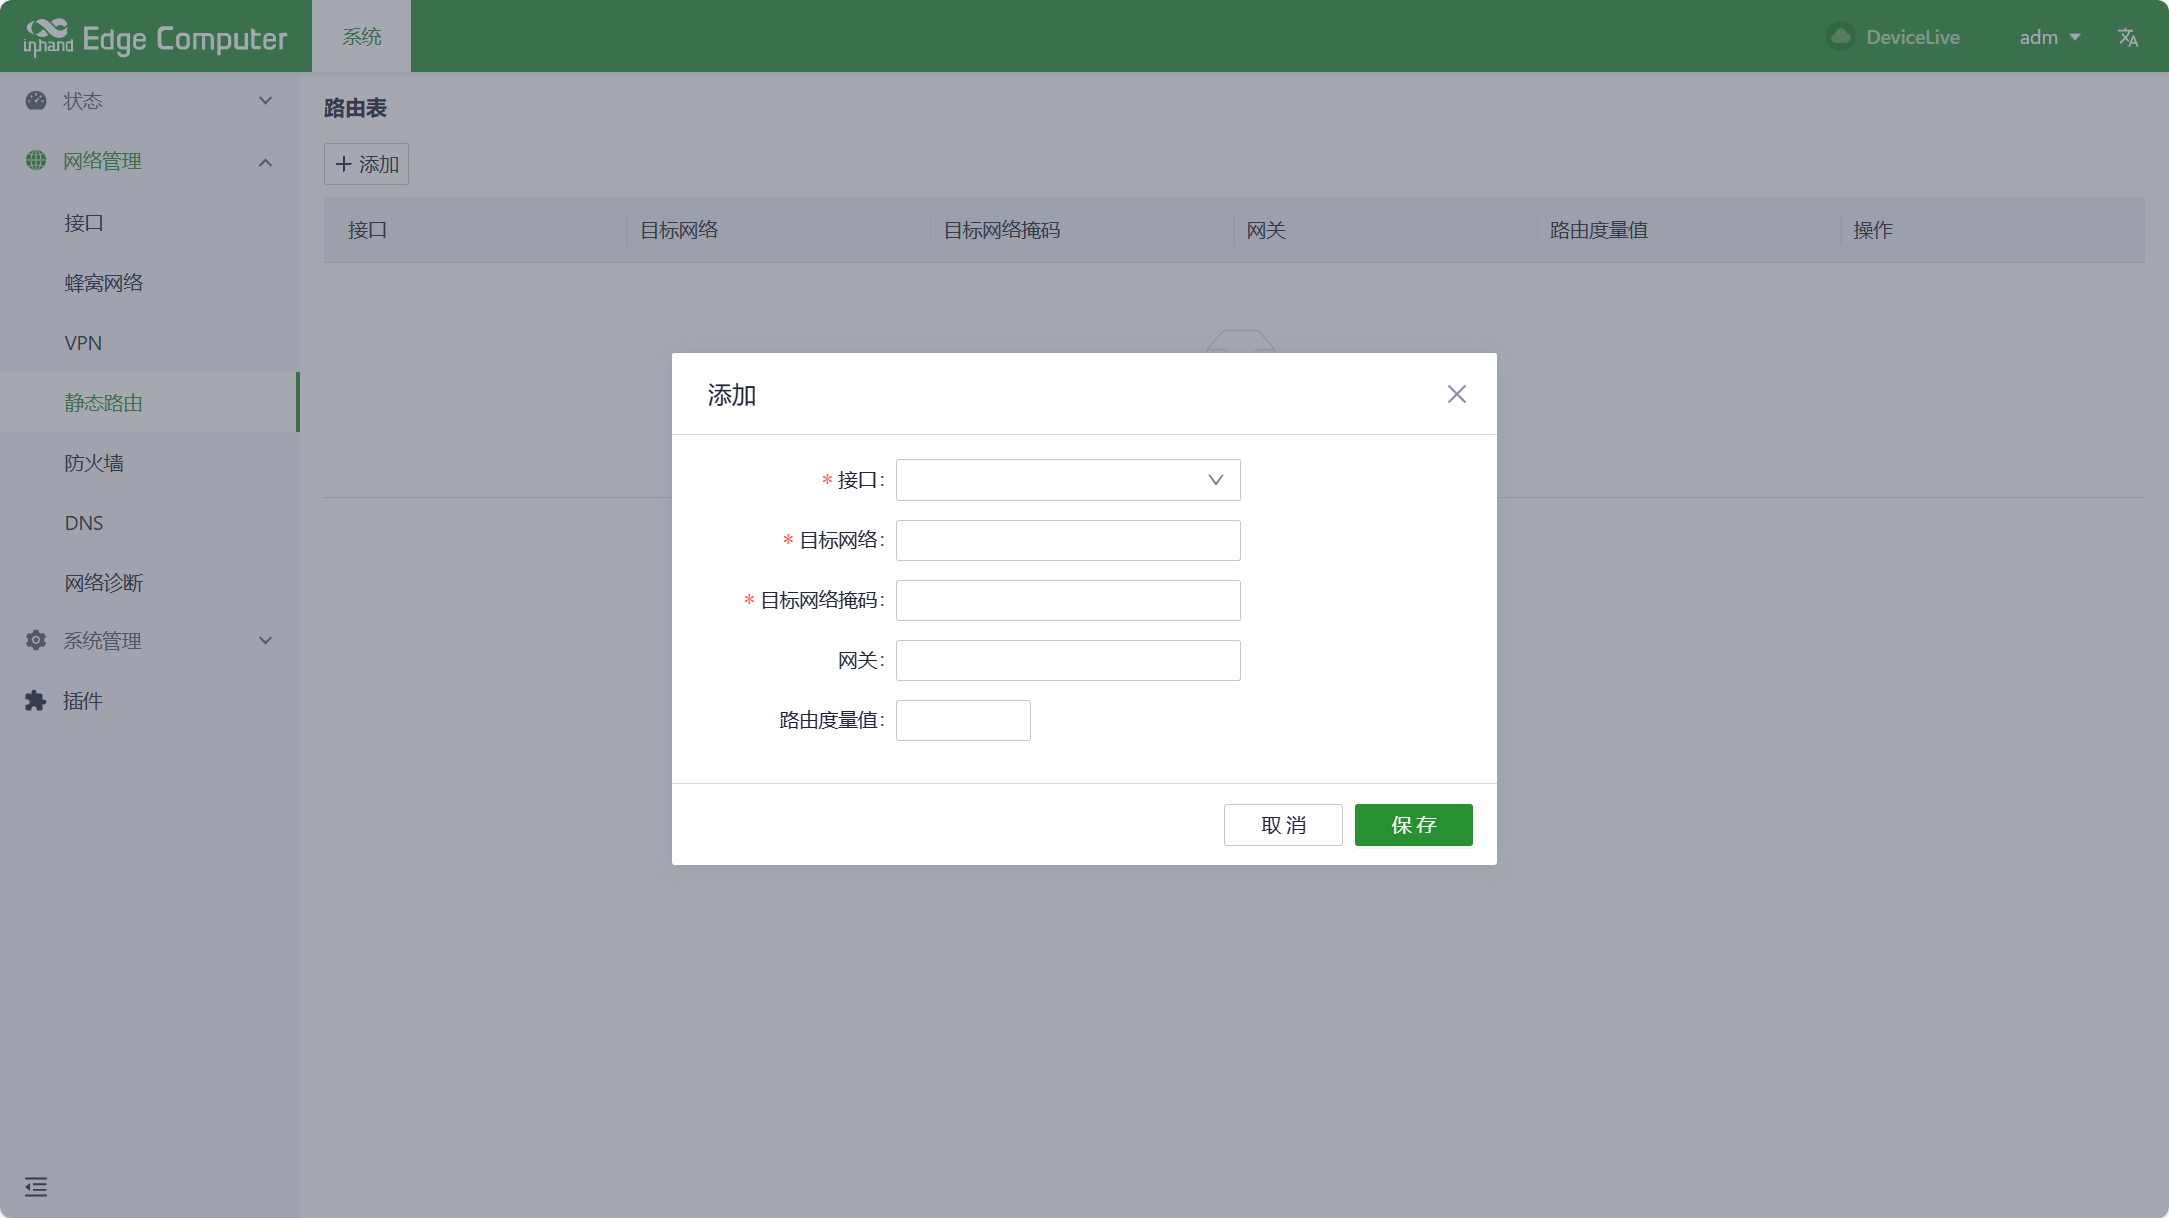
Task: Click the 添加 button above the table
Action: click(366, 164)
